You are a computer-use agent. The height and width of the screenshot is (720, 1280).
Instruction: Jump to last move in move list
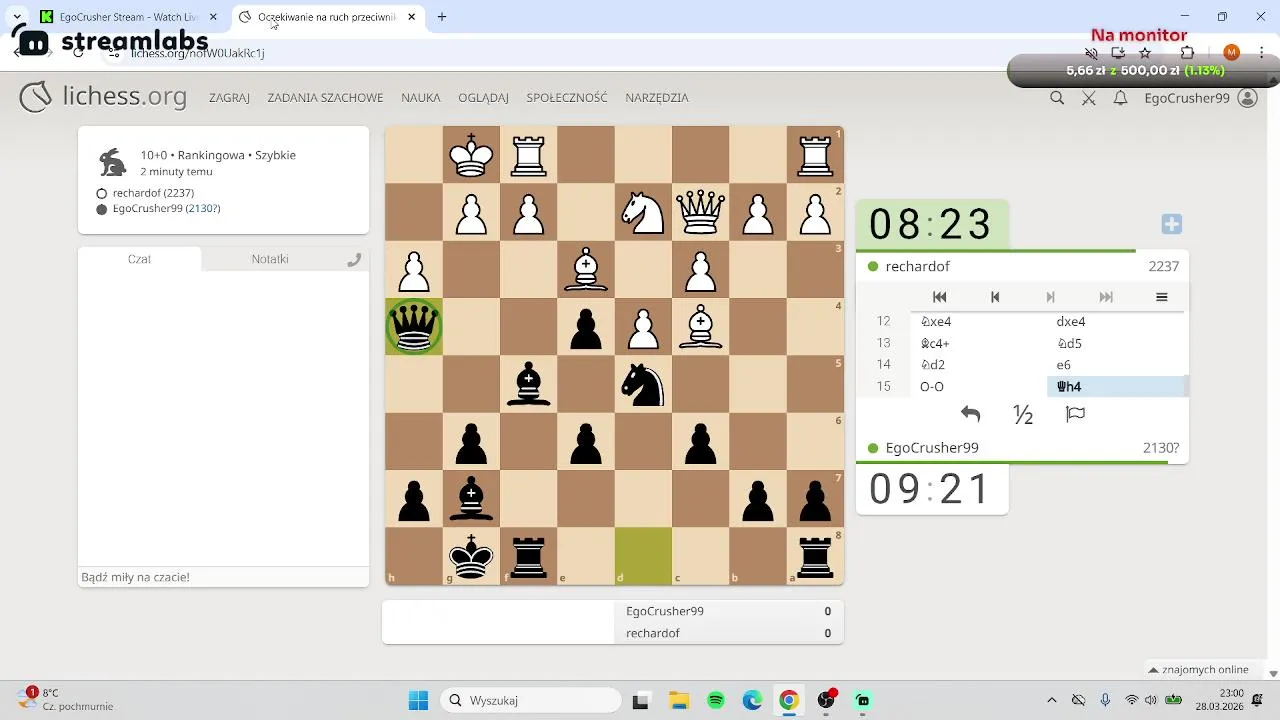1106,297
